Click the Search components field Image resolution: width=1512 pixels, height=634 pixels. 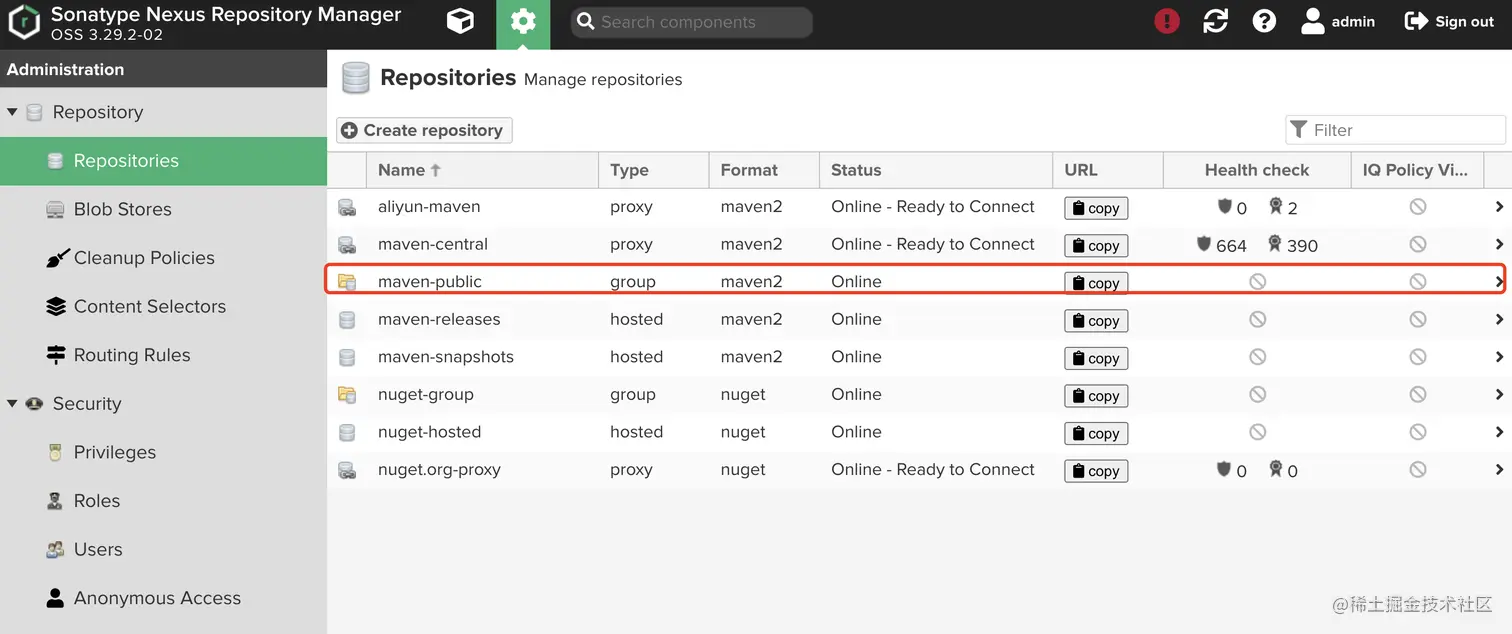point(691,22)
